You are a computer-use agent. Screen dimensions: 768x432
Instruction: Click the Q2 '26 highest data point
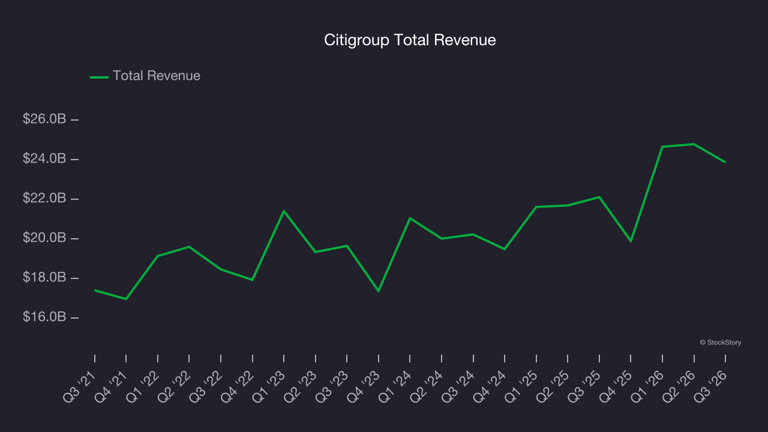point(694,144)
